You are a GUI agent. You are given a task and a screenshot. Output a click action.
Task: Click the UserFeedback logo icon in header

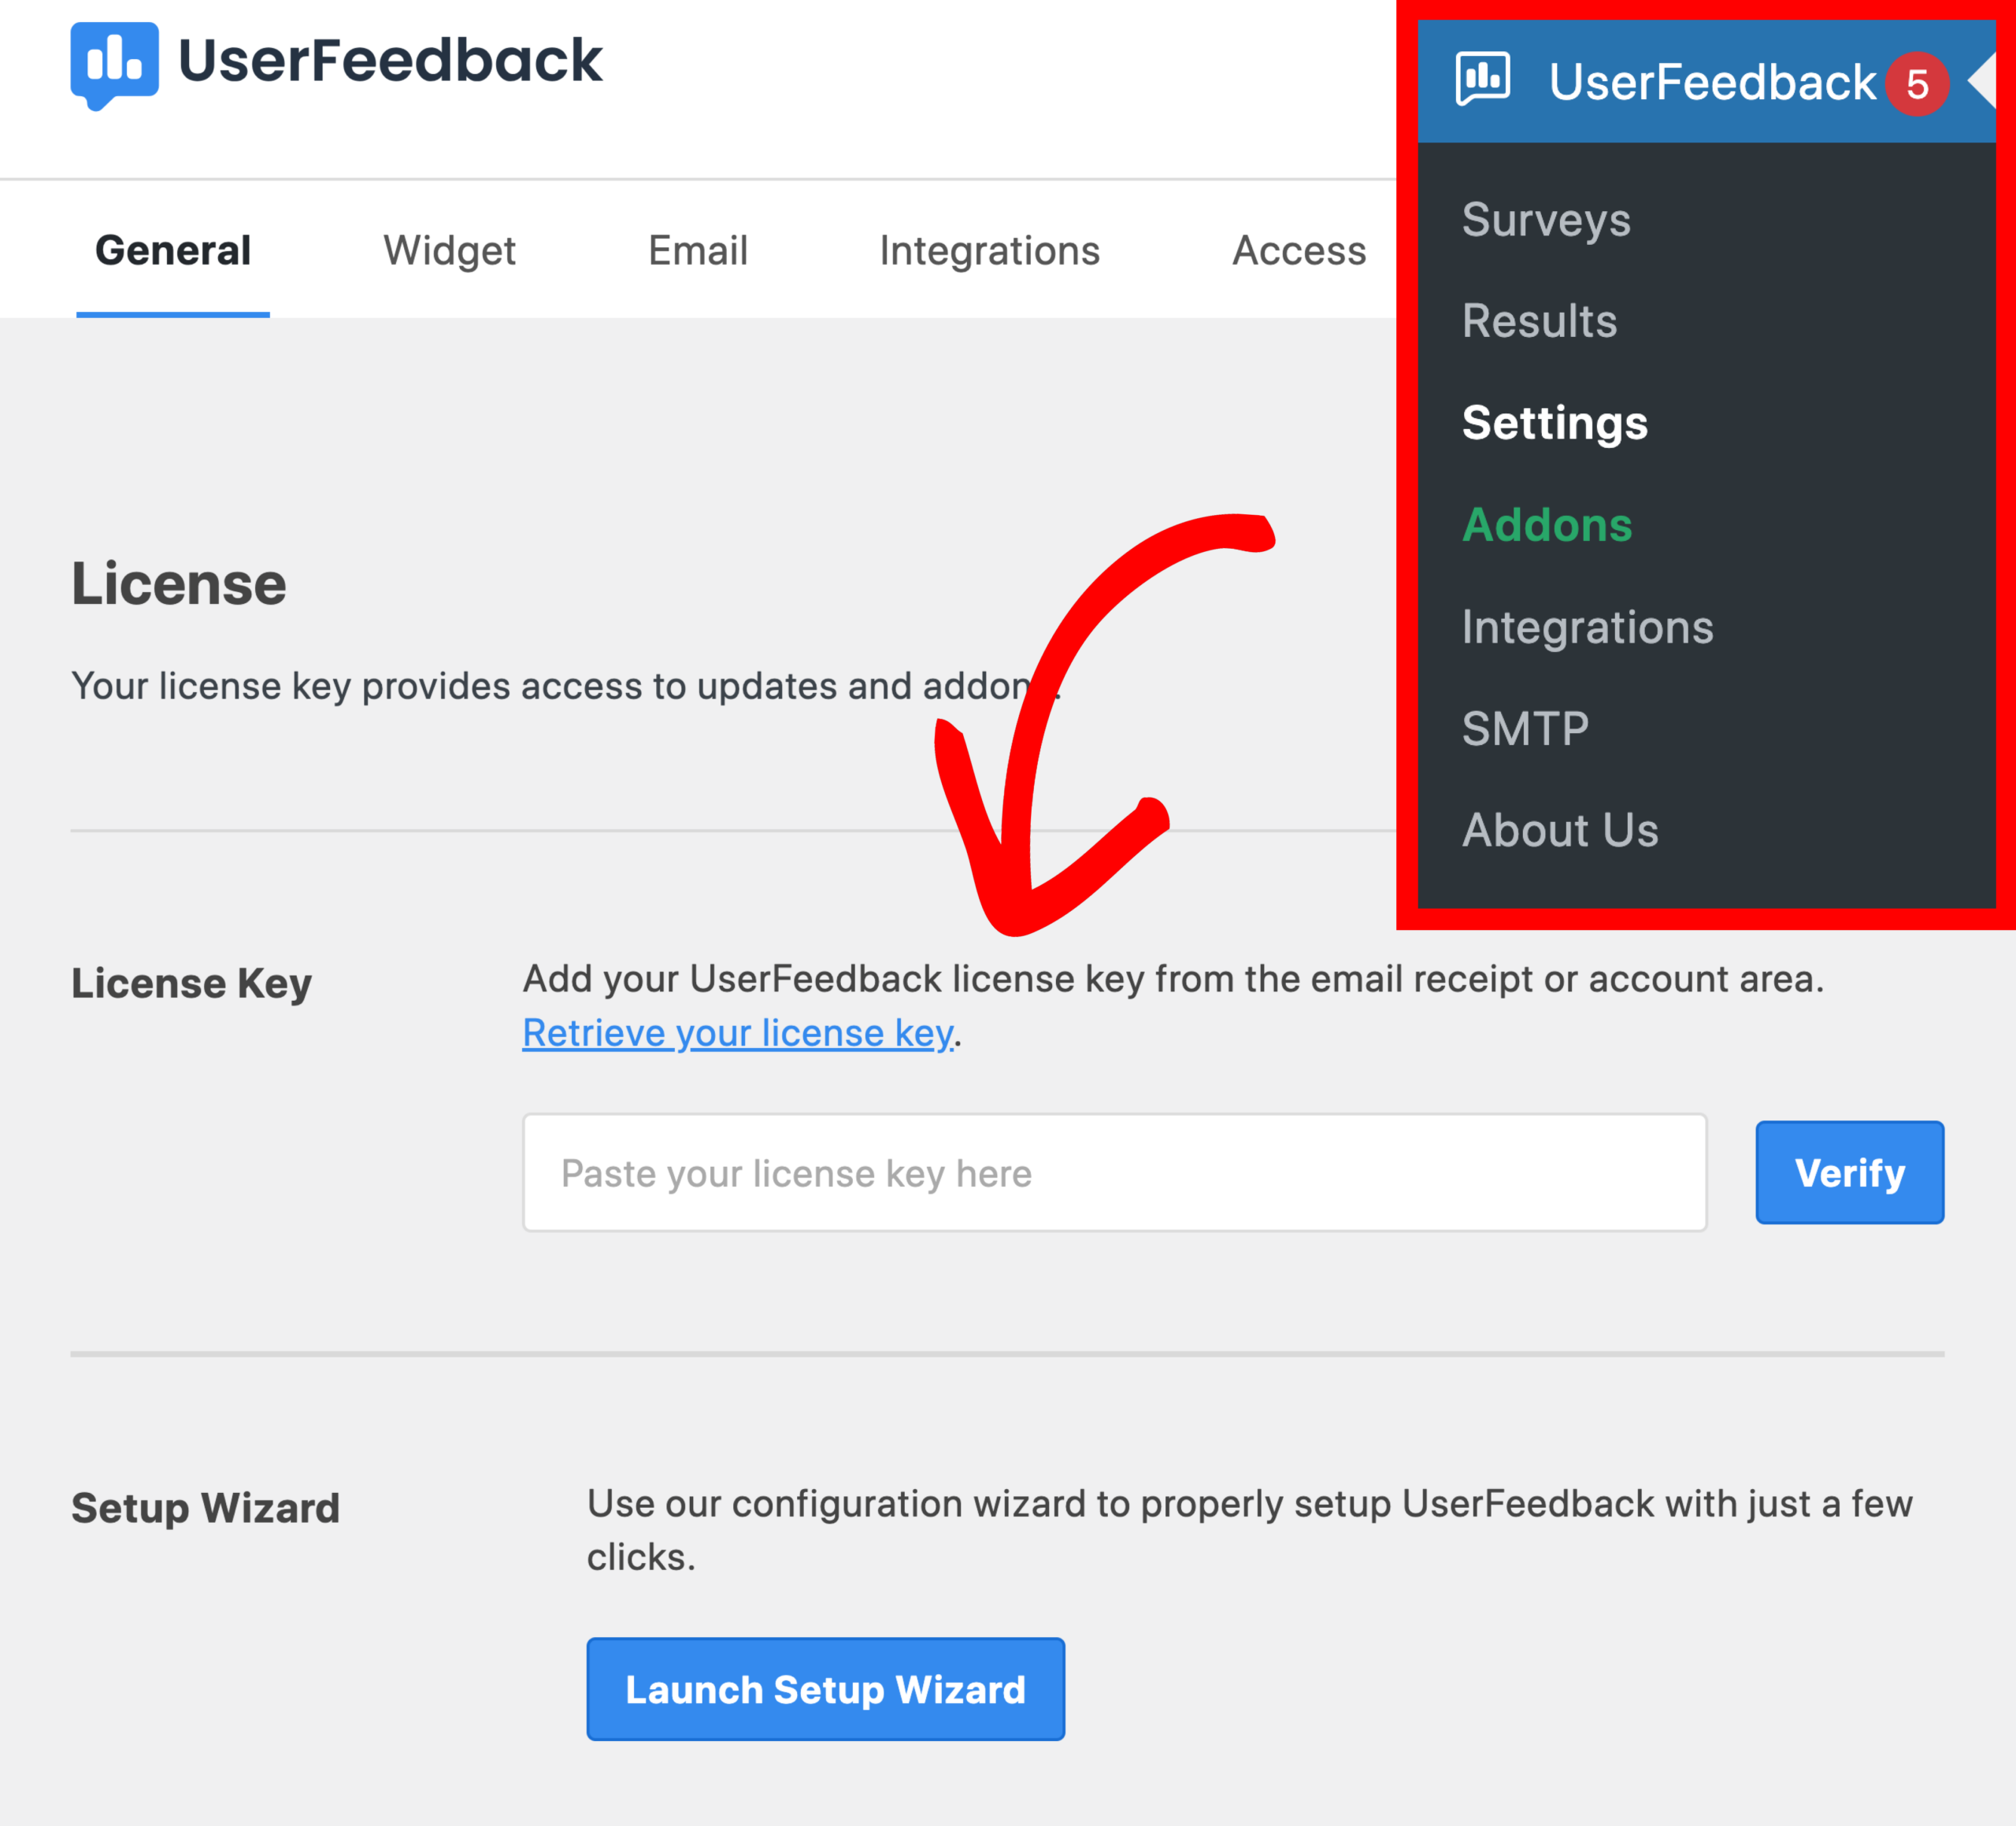pyautogui.click(x=114, y=65)
